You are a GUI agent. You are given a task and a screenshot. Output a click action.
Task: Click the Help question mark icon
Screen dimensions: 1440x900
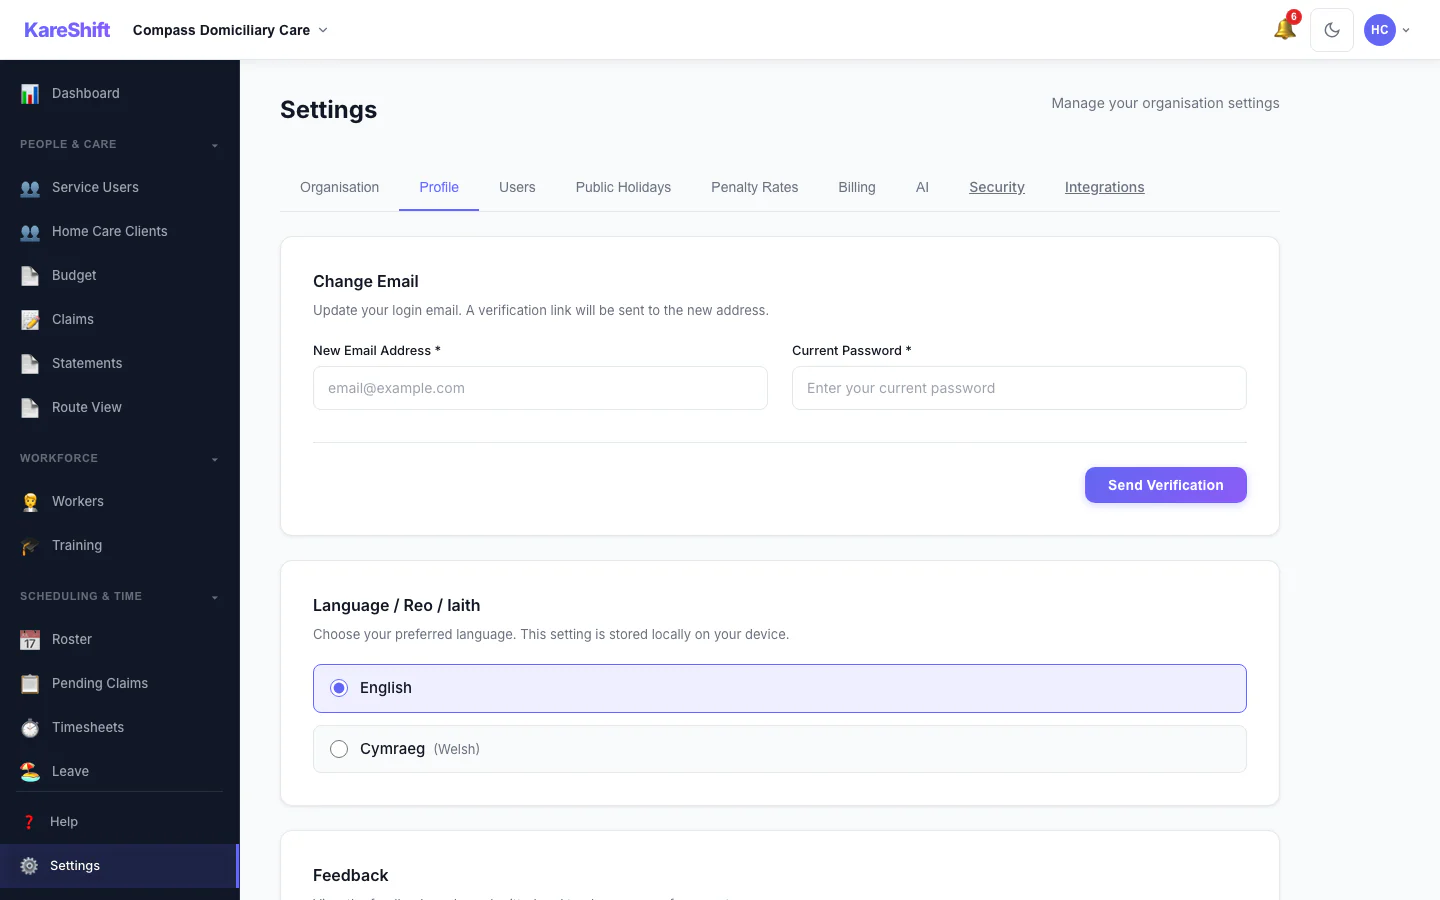[x=29, y=822]
